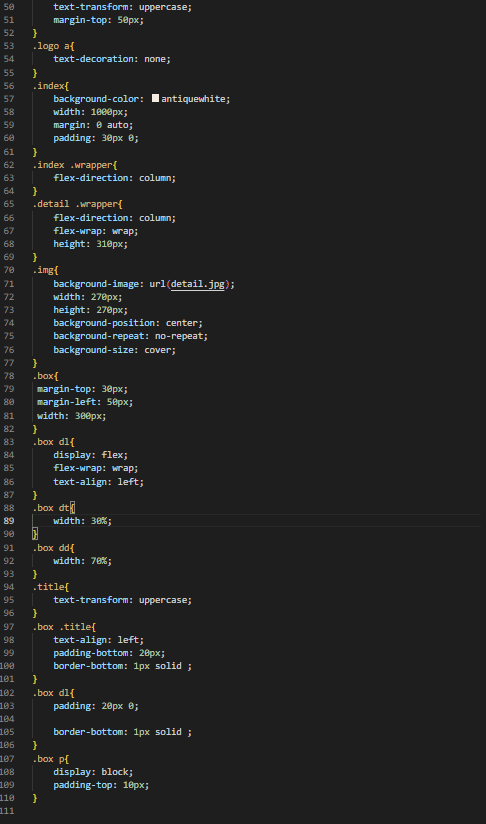Screen dimensions: 486x824
Task: Click the closing brace on line 90
Action: tap(35, 534)
